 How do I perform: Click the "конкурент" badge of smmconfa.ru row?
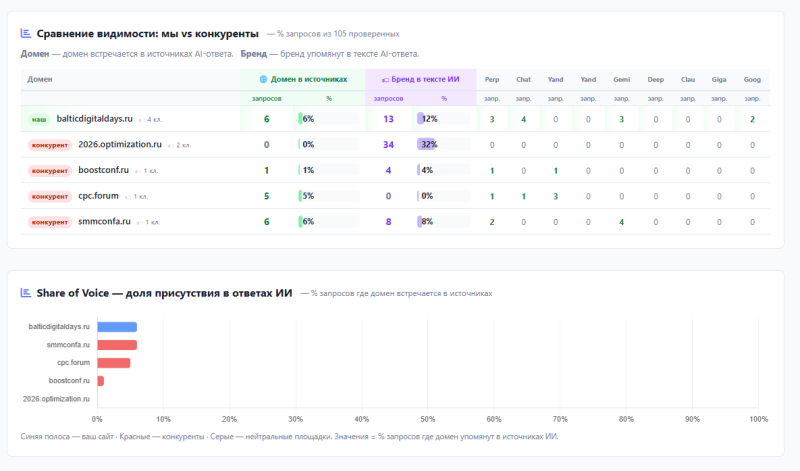(x=49, y=222)
